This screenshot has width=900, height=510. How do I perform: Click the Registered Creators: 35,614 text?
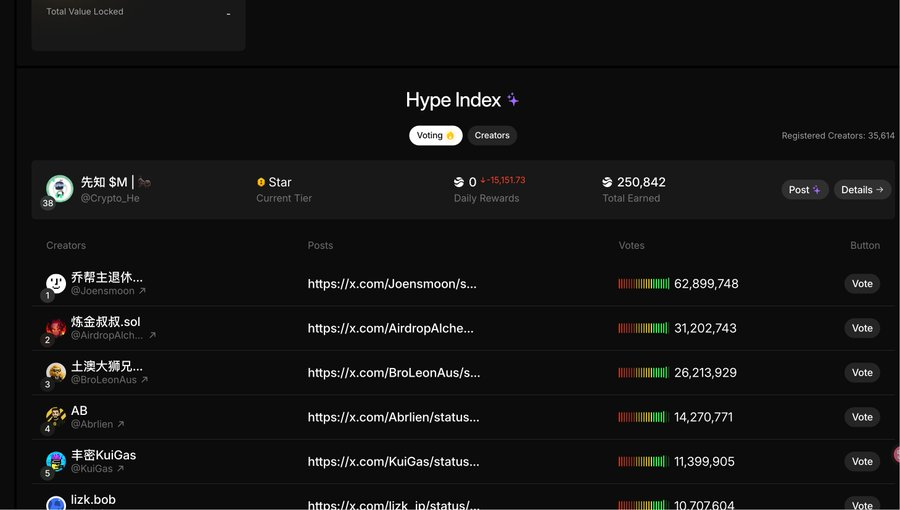(x=838, y=136)
